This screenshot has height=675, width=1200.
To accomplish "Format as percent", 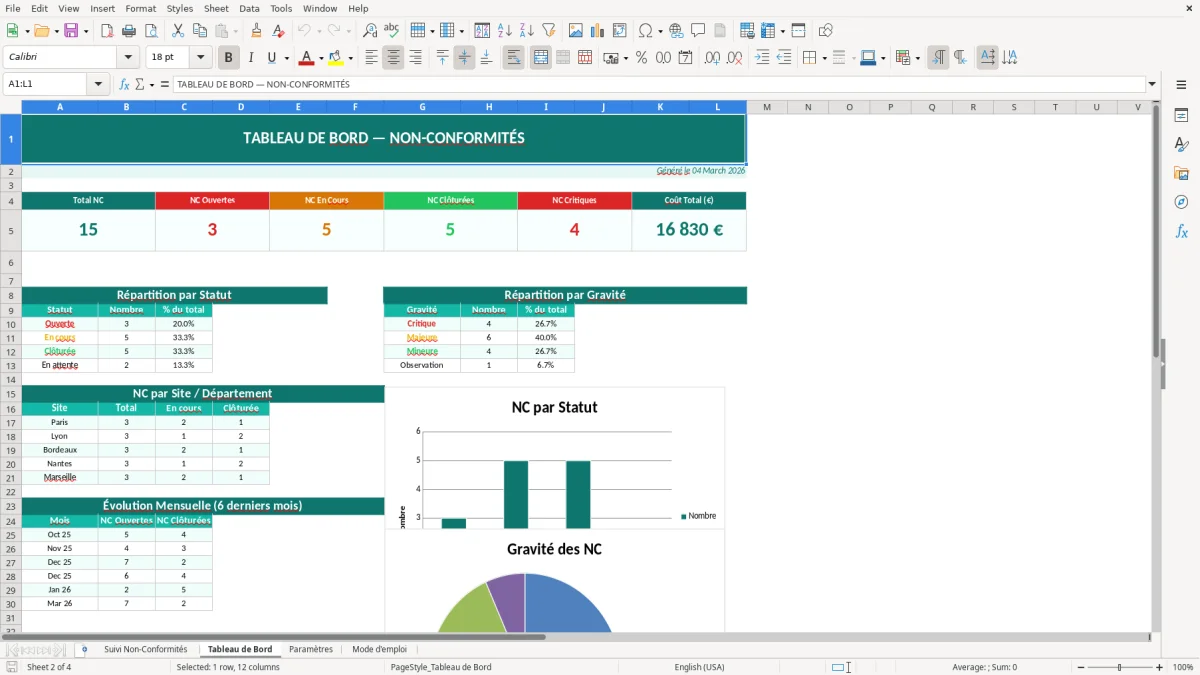I will [641, 58].
